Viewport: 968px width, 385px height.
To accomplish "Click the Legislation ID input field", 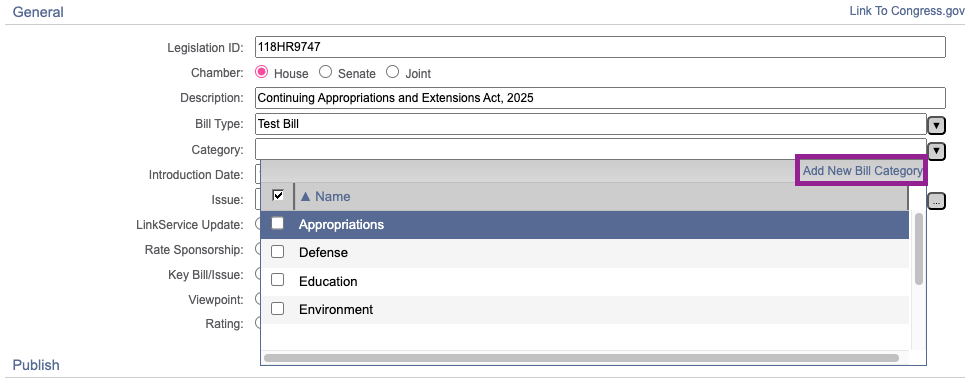I will coord(600,48).
